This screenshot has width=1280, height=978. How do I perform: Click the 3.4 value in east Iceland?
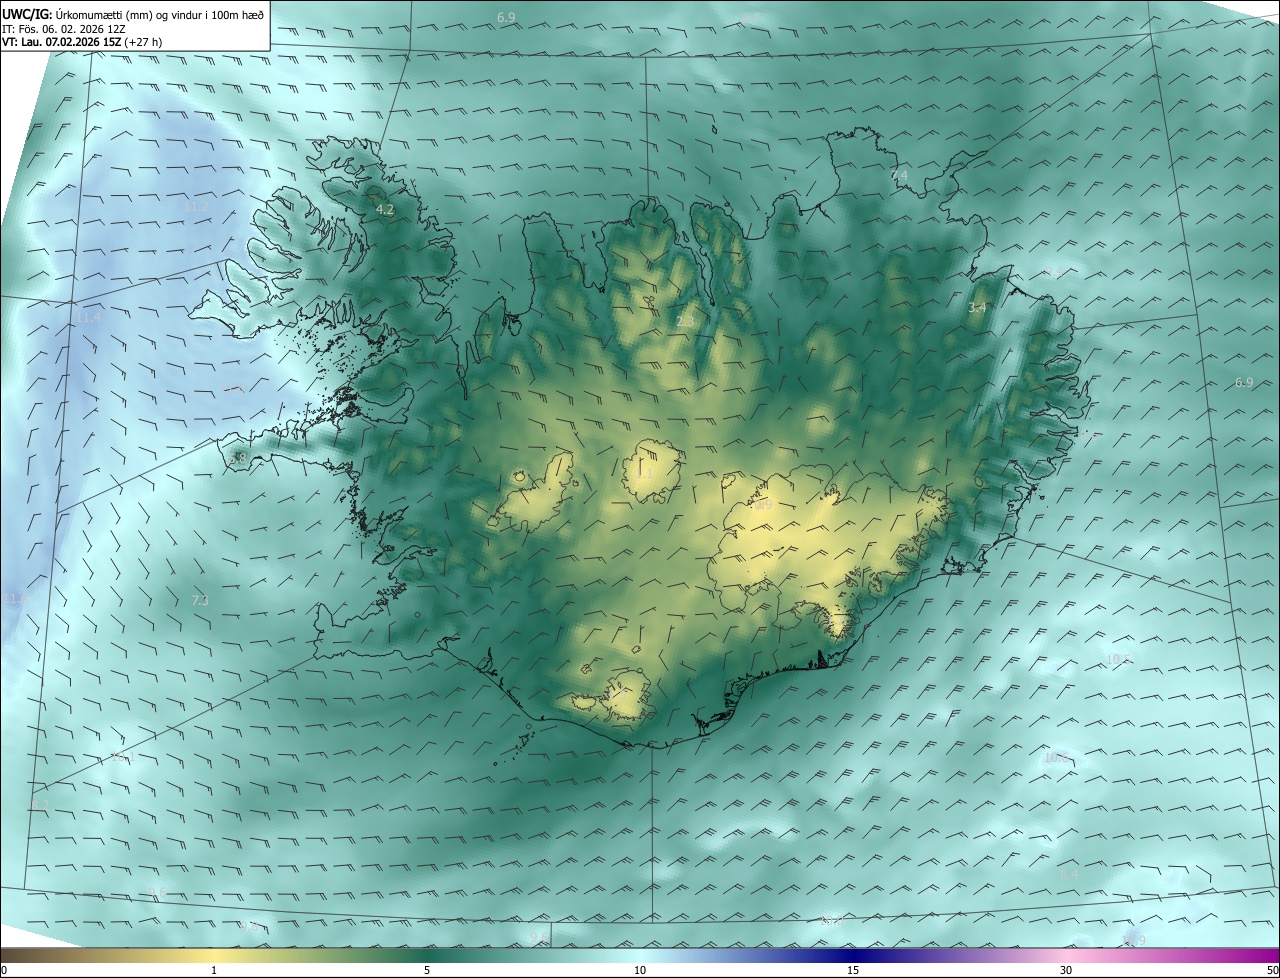(977, 308)
